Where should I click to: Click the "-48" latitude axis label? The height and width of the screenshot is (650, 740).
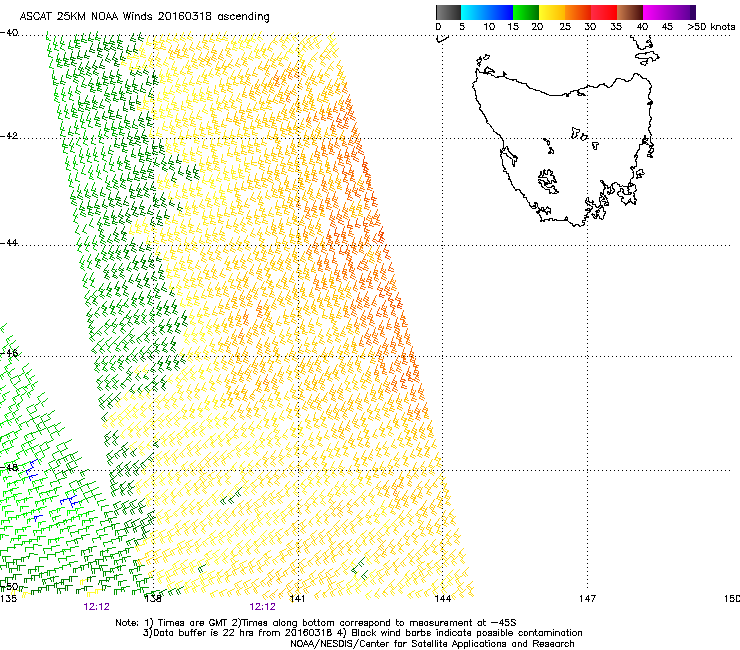(x=9, y=467)
